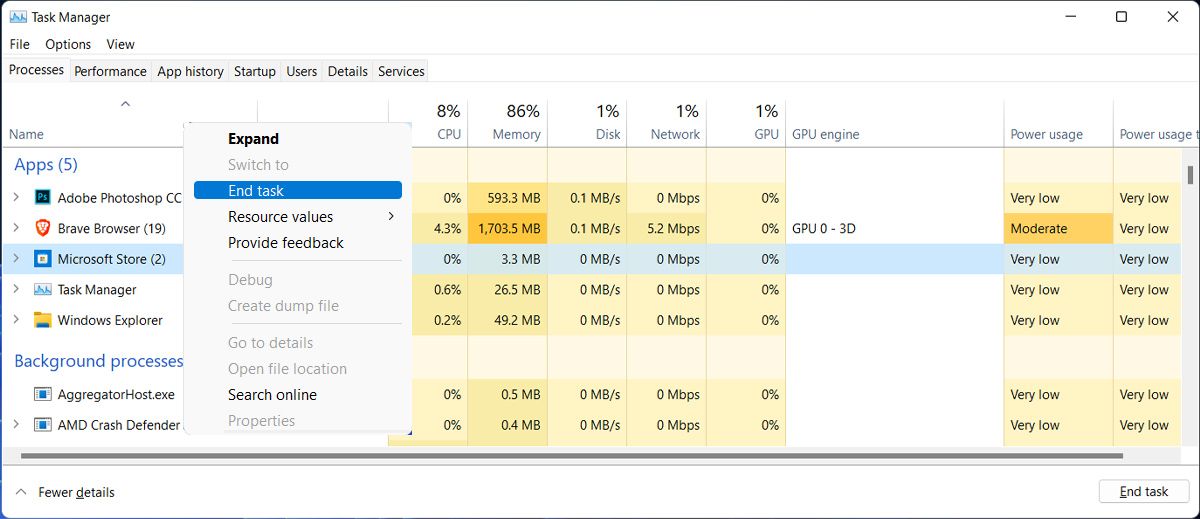Sort by the GPU column header
The height and width of the screenshot is (519, 1200).
746,122
